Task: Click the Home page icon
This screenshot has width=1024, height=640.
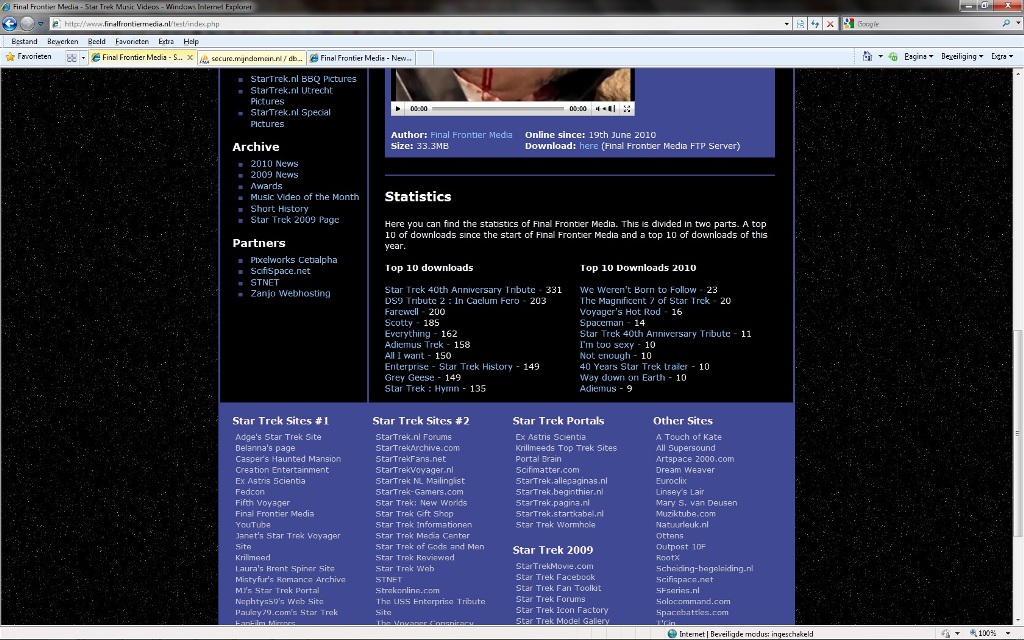Action: (x=867, y=56)
